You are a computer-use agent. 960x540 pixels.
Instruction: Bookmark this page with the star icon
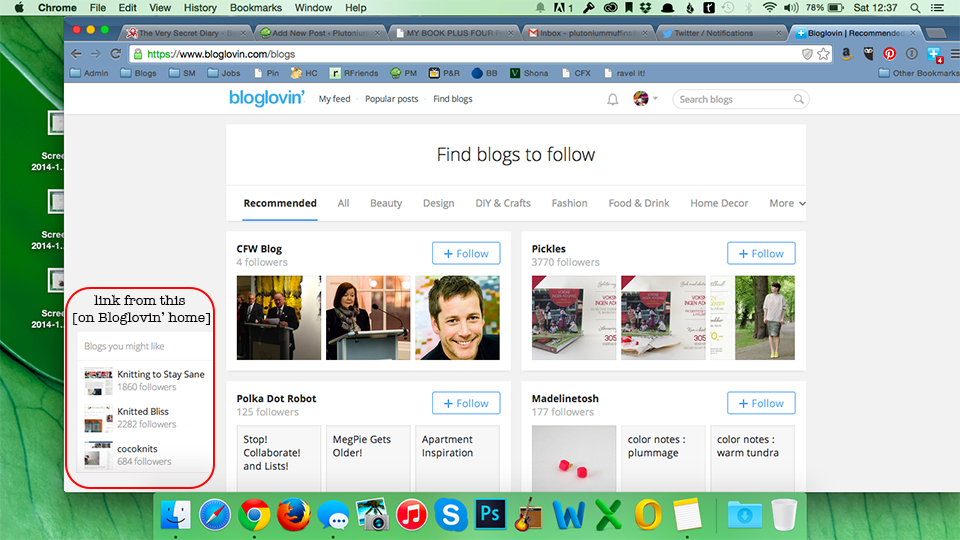pos(823,54)
